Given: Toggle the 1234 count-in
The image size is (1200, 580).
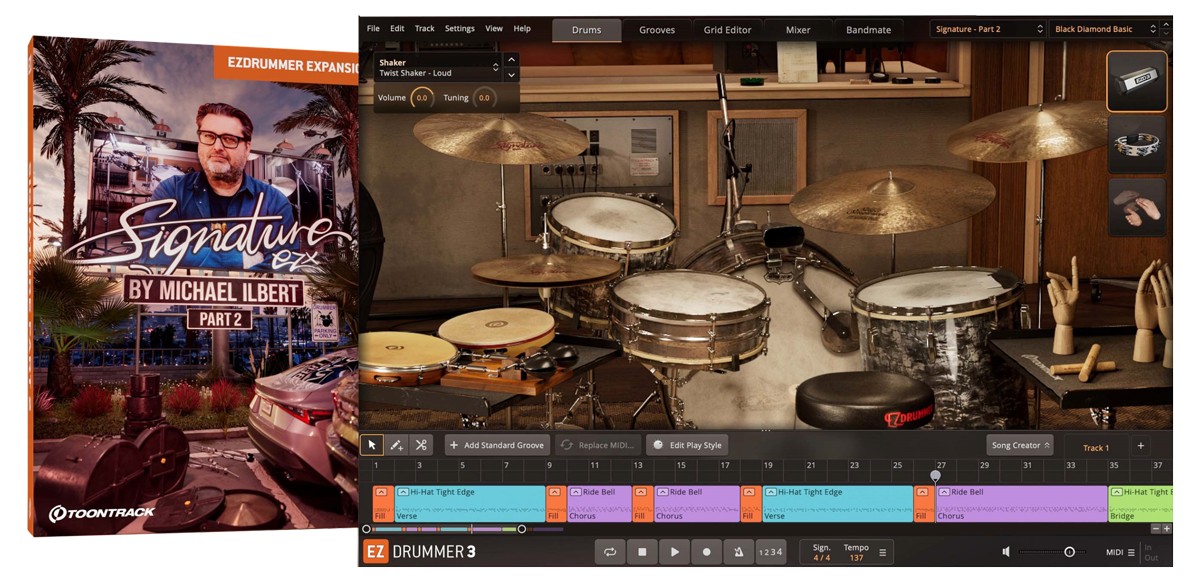Looking at the screenshot, I should pos(770,552).
